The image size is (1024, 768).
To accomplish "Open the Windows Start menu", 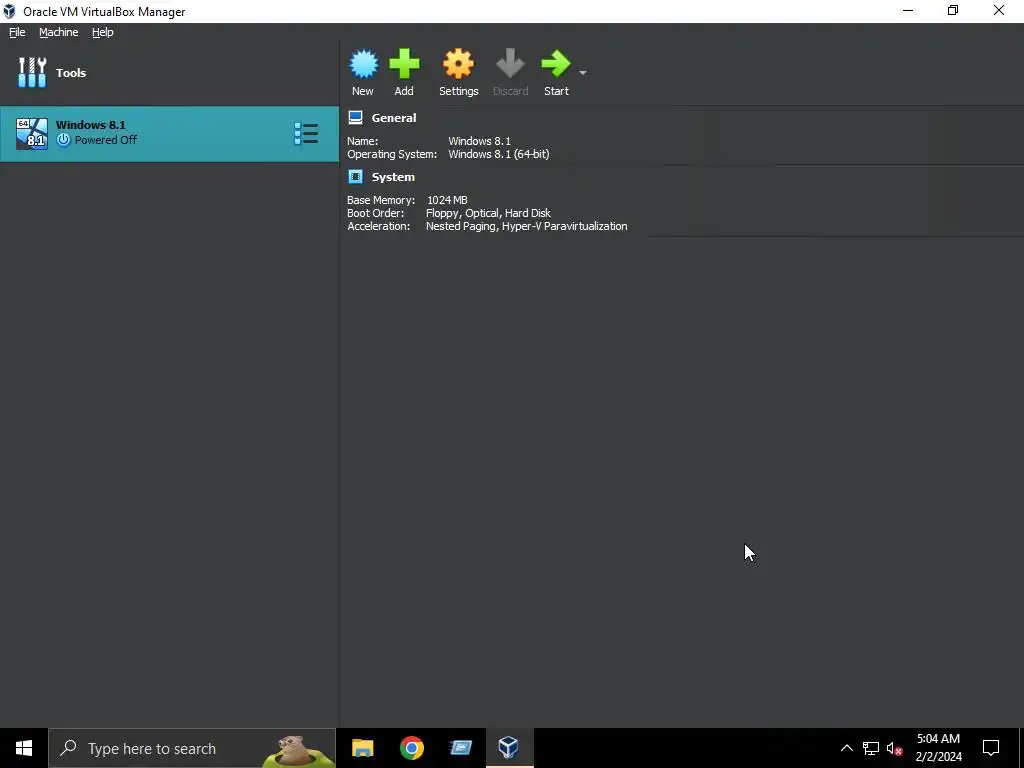I will (x=24, y=748).
